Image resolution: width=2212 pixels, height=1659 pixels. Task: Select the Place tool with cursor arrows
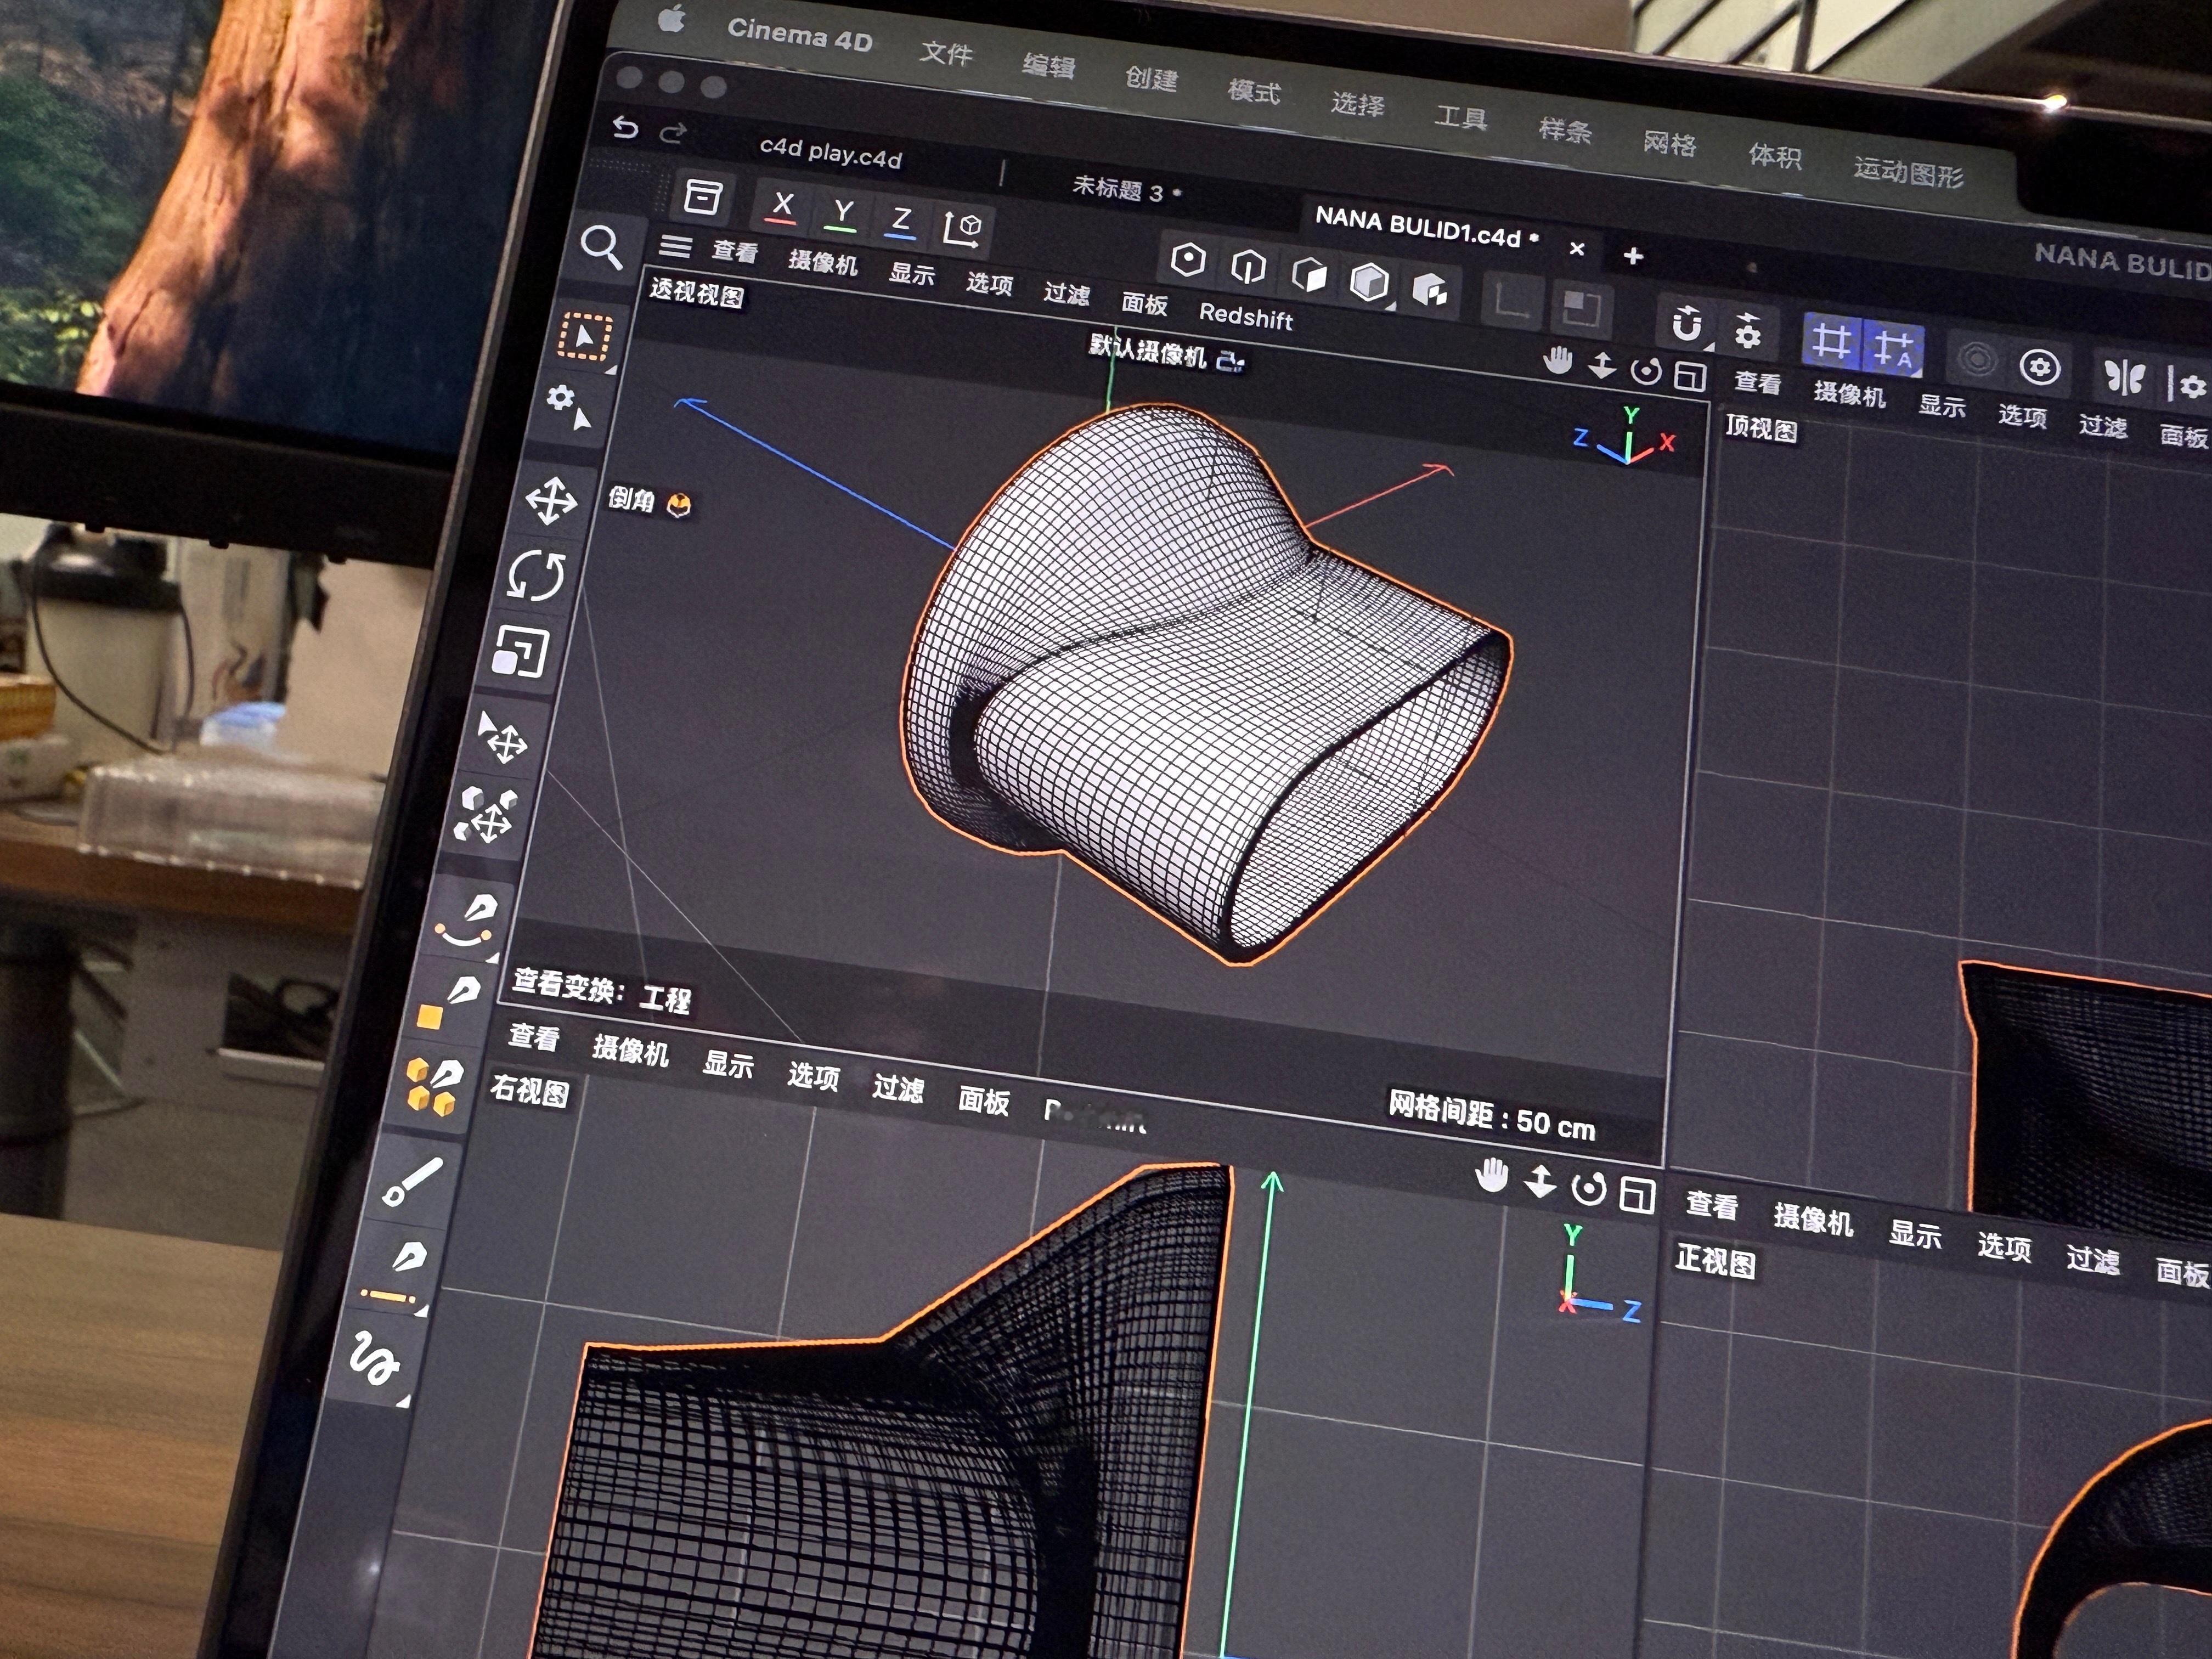502,738
